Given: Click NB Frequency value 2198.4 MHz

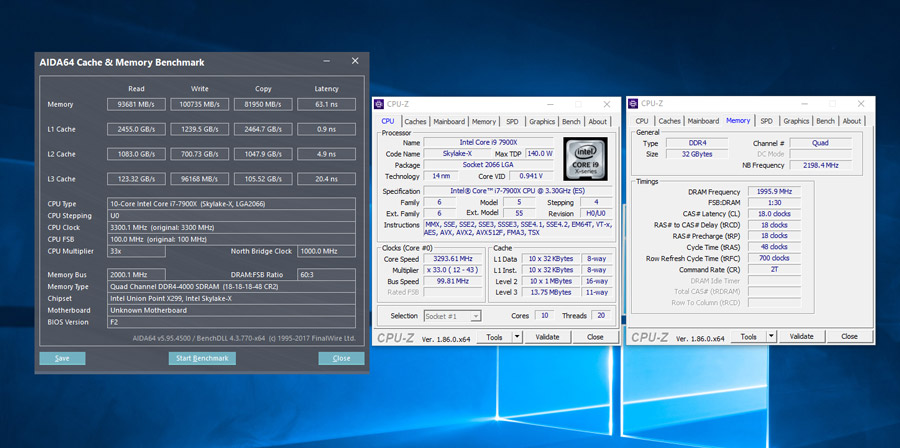Looking at the screenshot, I should (x=820, y=165).
